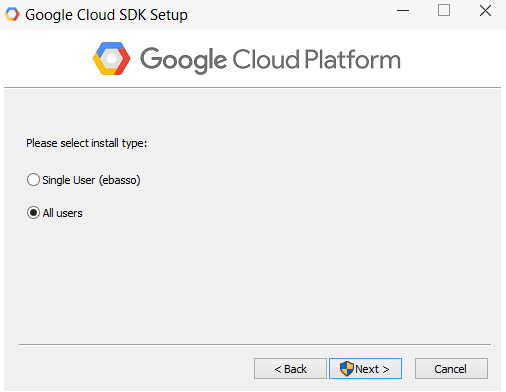Click the Google Cloud SDK title bar icon
The height and width of the screenshot is (392, 506).
[12, 15]
